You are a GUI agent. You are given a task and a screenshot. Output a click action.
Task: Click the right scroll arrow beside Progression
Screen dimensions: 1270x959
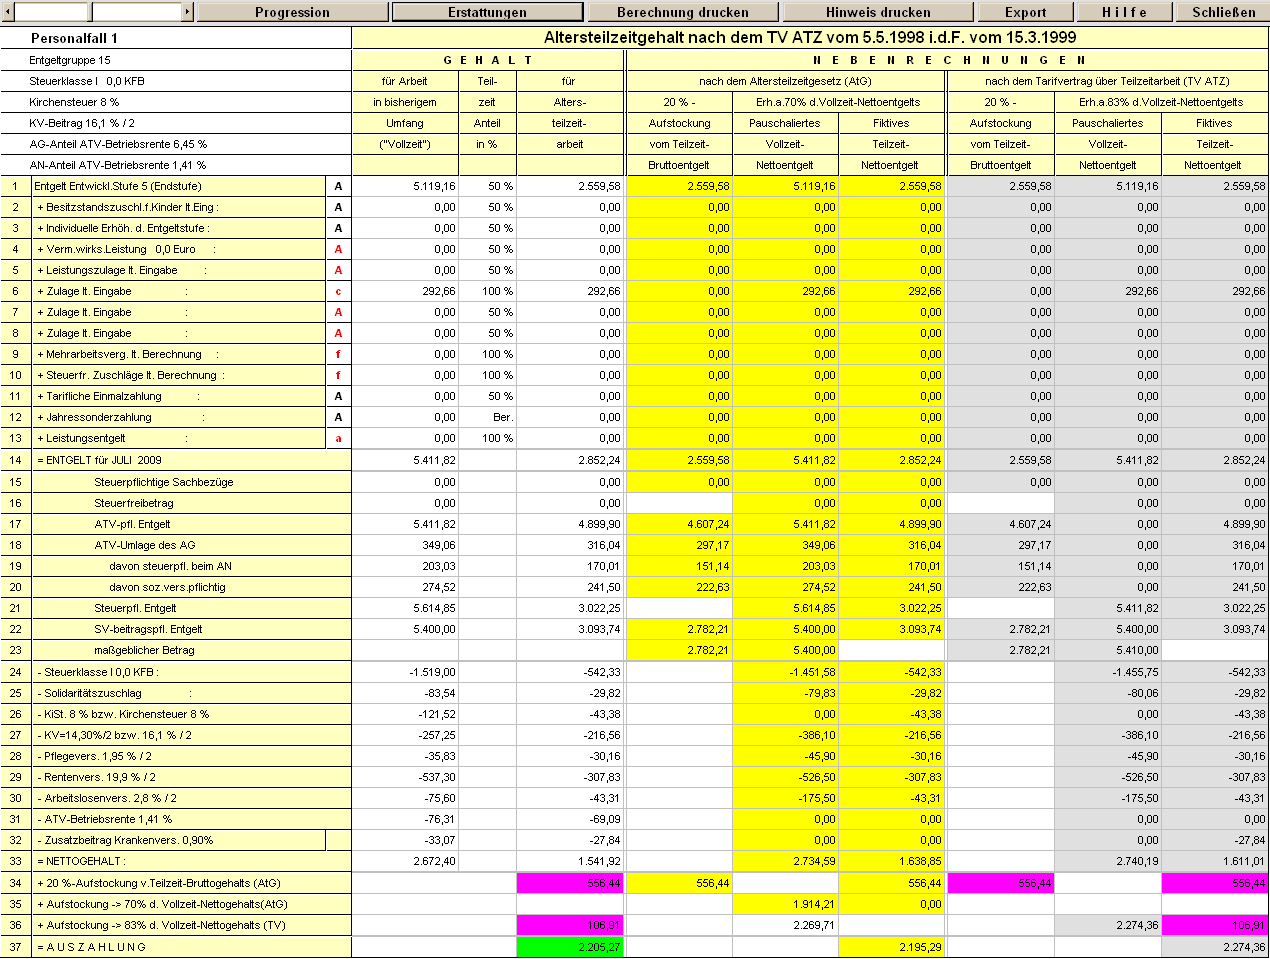[x=187, y=12]
